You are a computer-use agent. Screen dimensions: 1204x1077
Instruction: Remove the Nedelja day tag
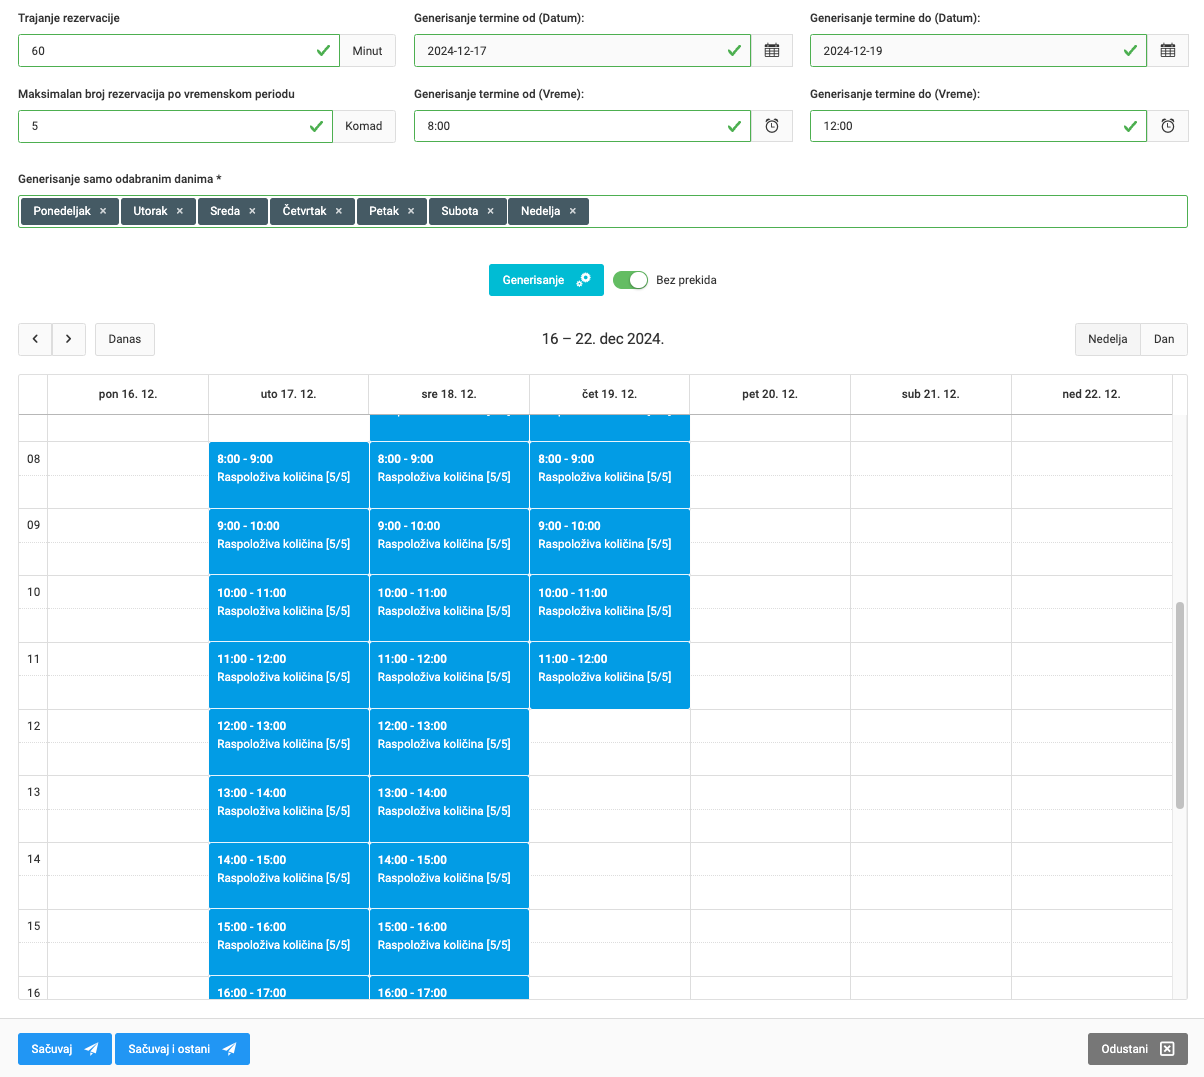[x=573, y=211]
